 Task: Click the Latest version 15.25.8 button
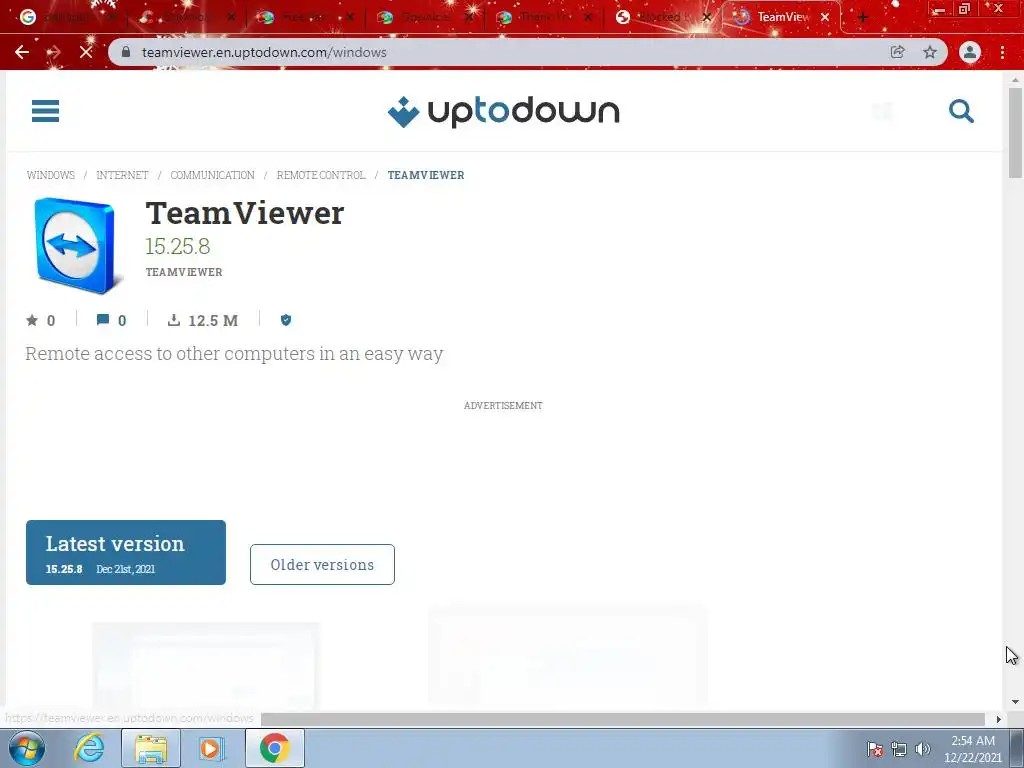pyautogui.click(x=126, y=552)
